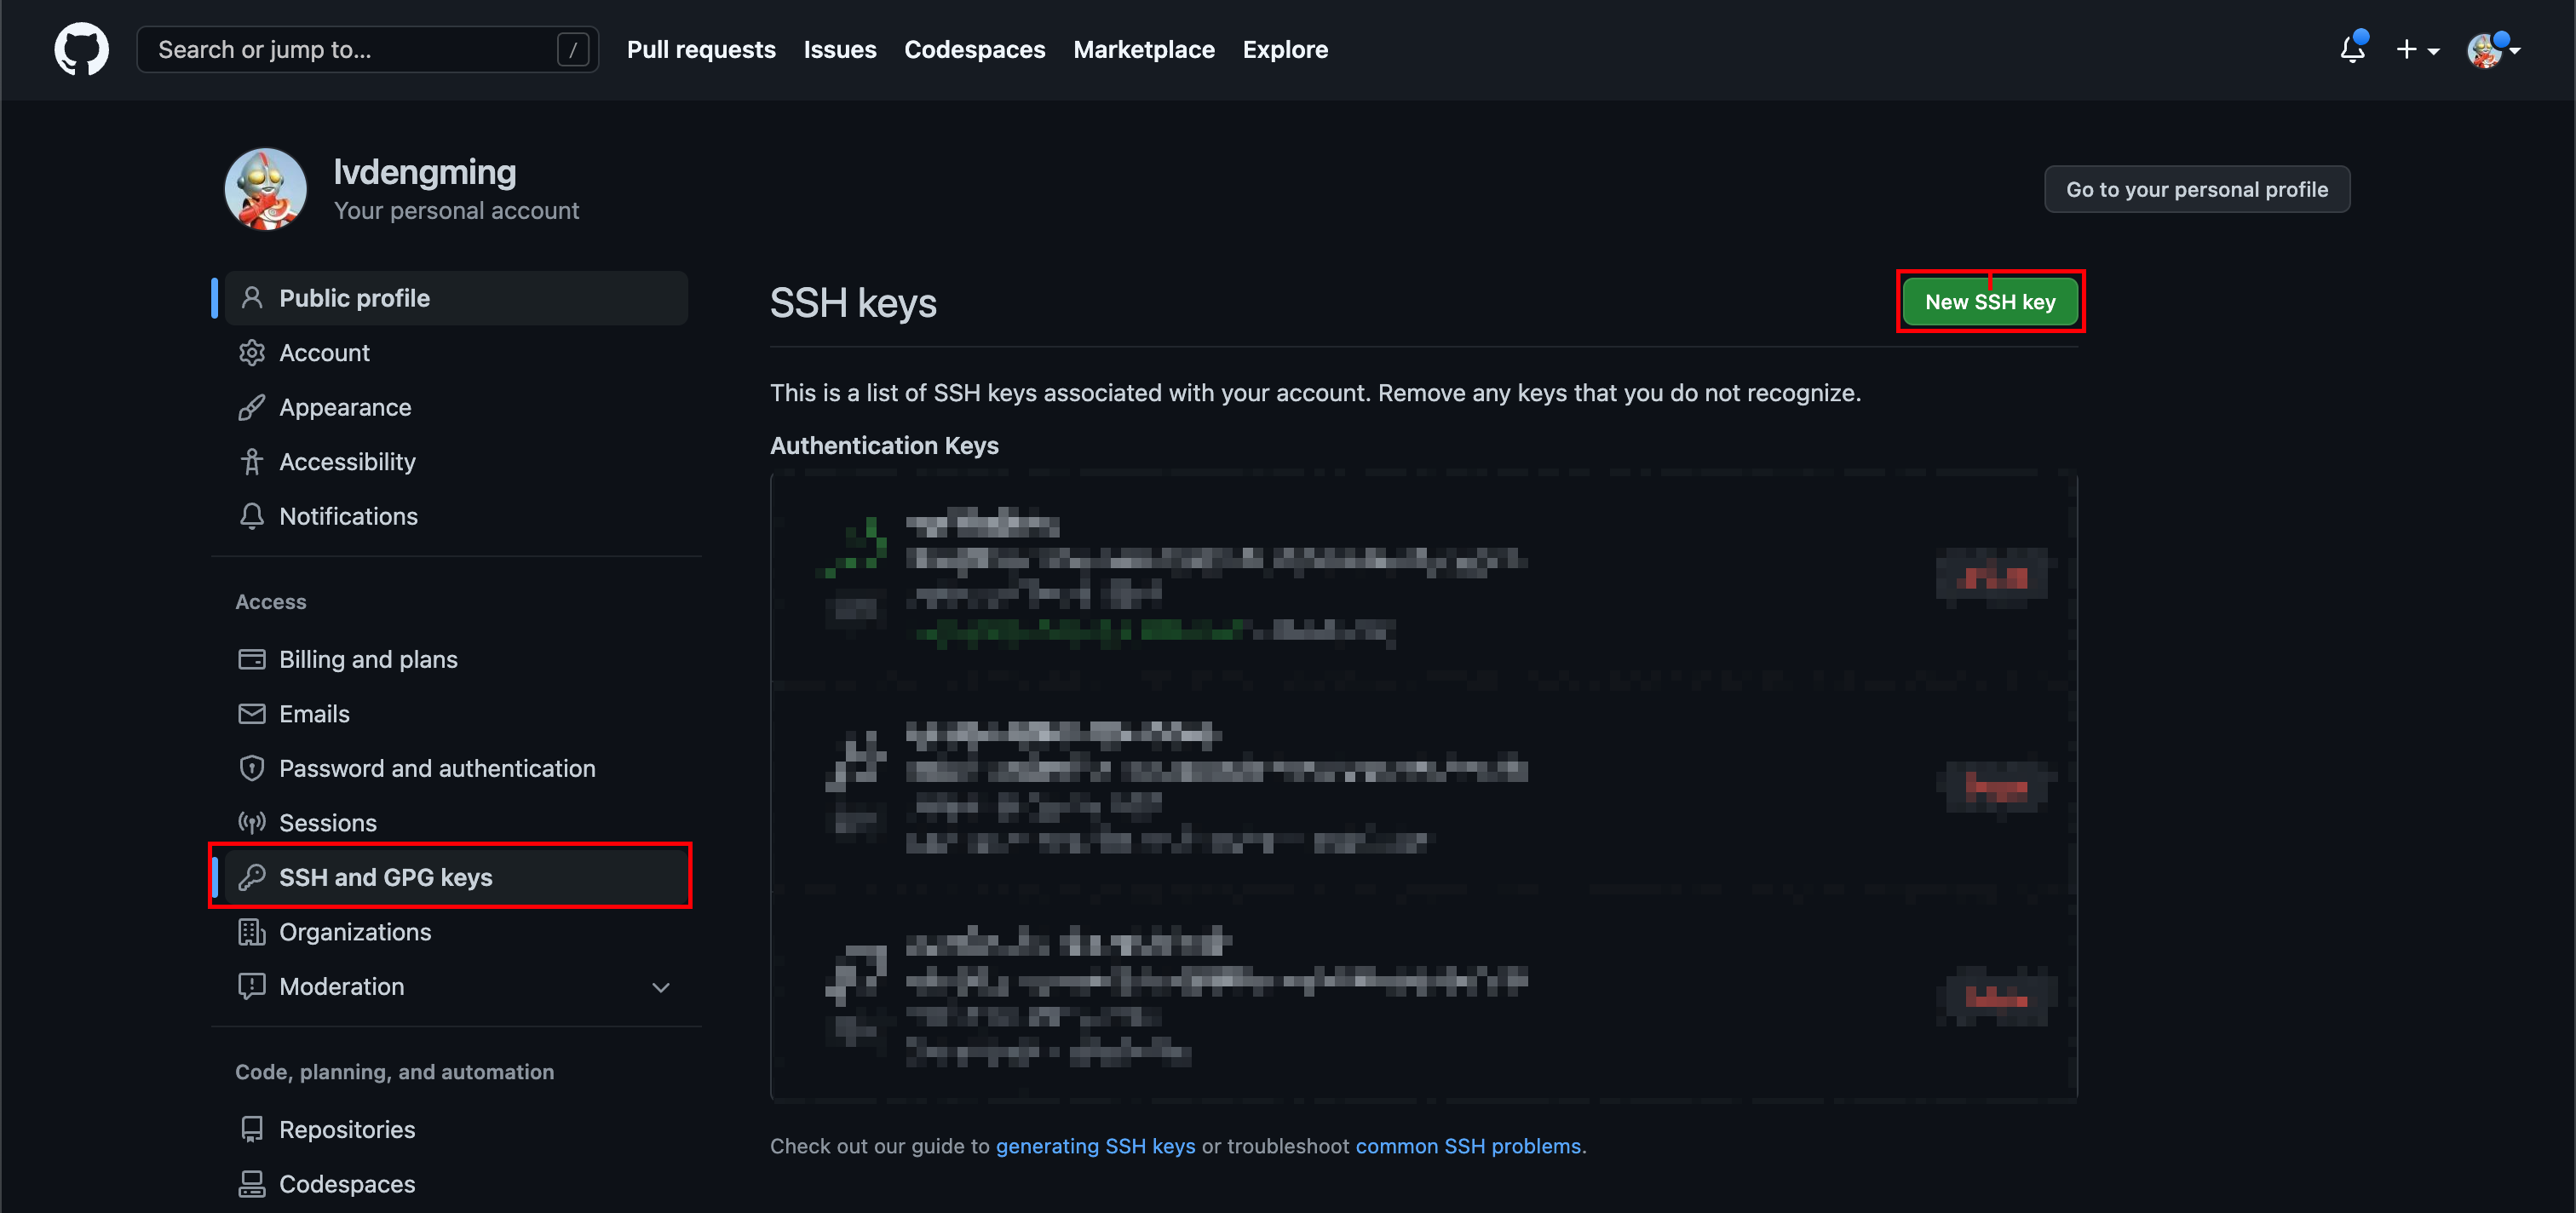Click the Appearance paintbrush icon

pos(252,407)
